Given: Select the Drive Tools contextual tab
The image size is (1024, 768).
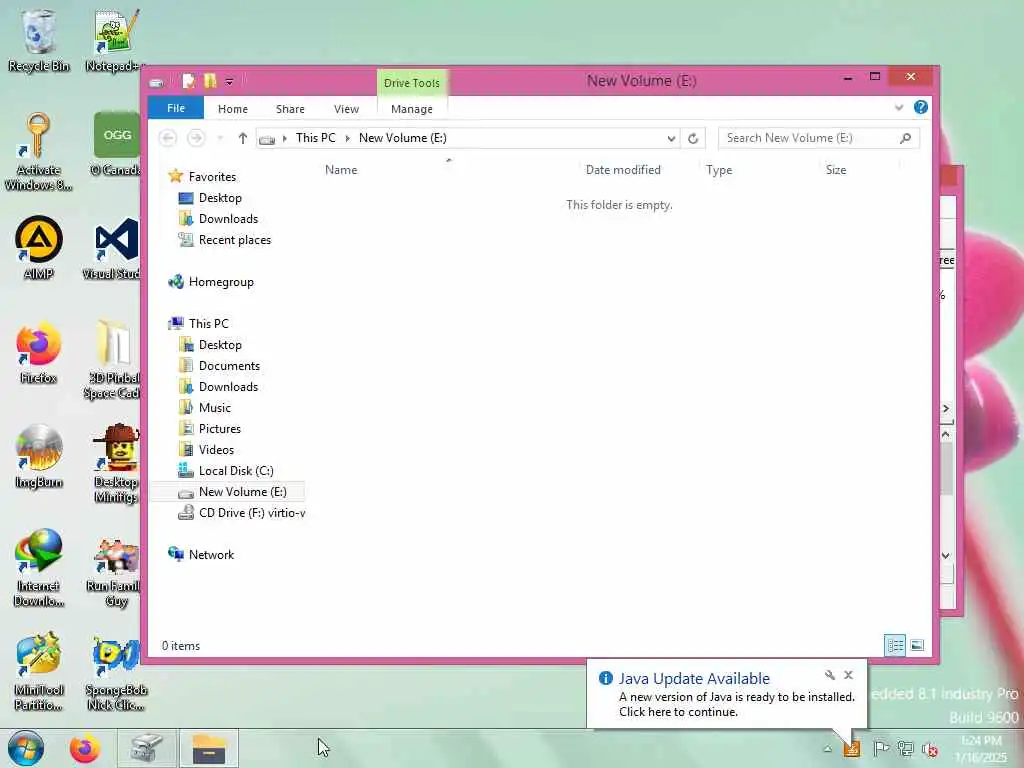Looking at the screenshot, I should click(411, 83).
